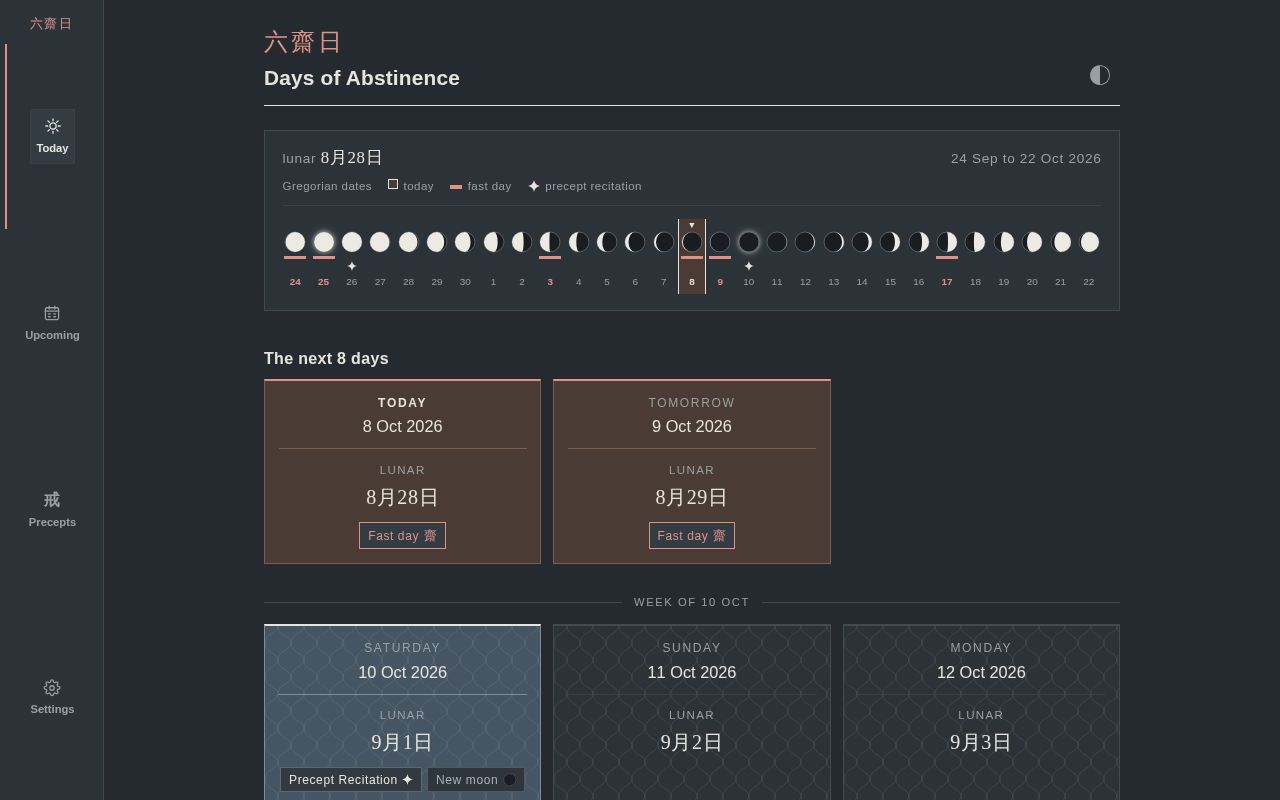Click the Precept Recitation badge on Saturday card
The width and height of the screenshot is (1280, 800).
[x=351, y=780]
